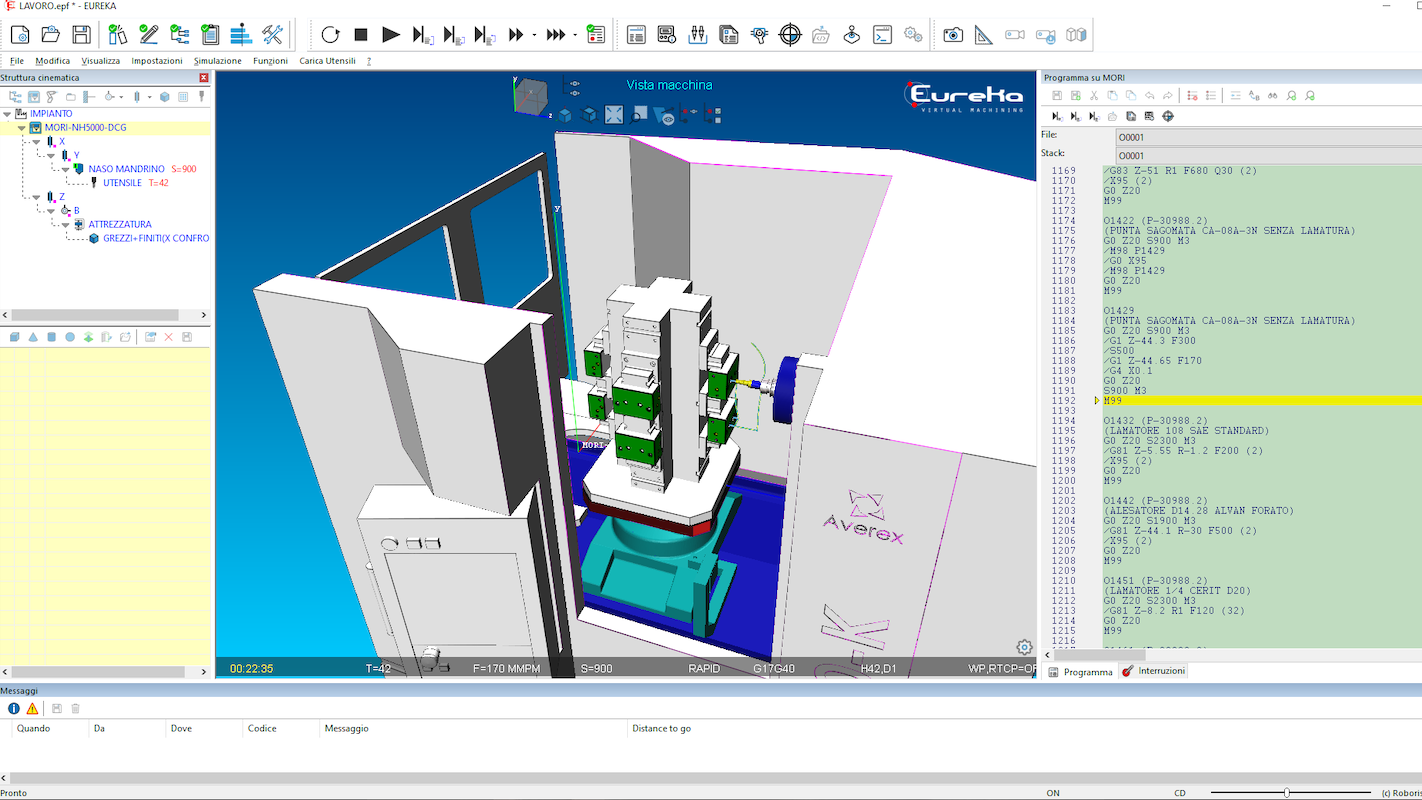Open the joystick manual control icon
The height and width of the screenshot is (800, 1422).
click(x=851, y=35)
